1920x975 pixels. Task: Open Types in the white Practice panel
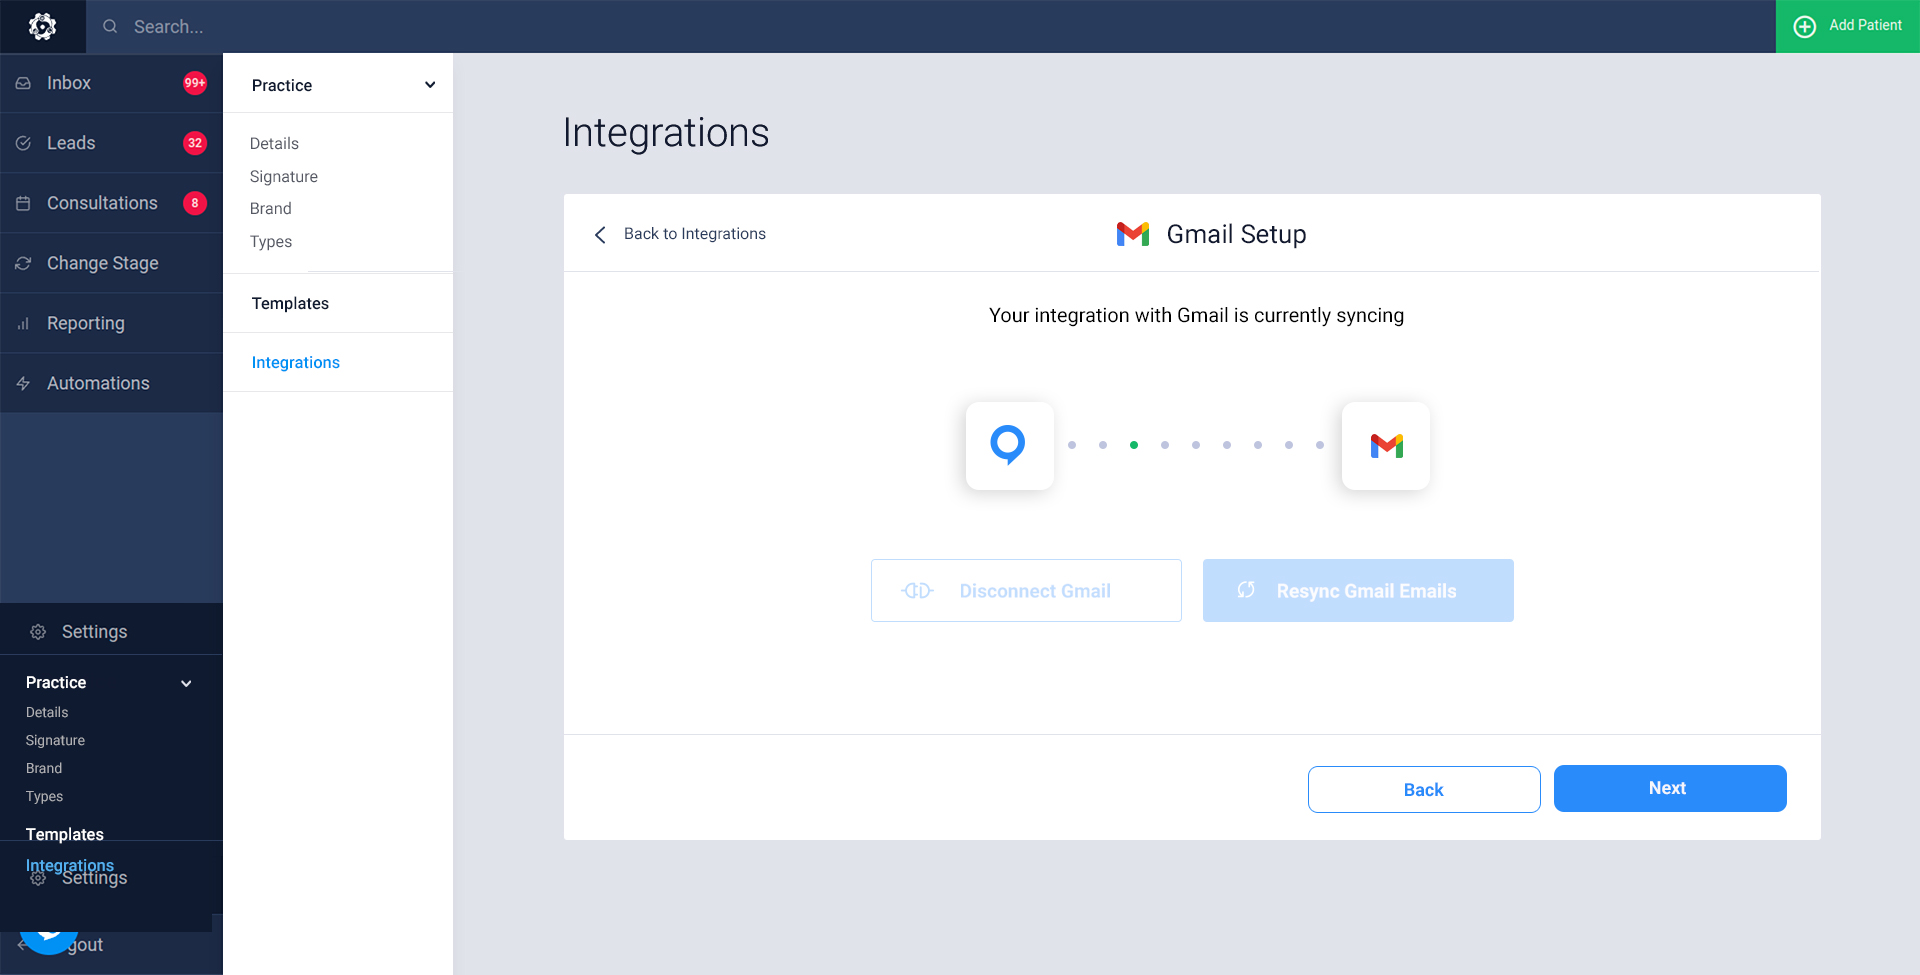click(271, 241)
